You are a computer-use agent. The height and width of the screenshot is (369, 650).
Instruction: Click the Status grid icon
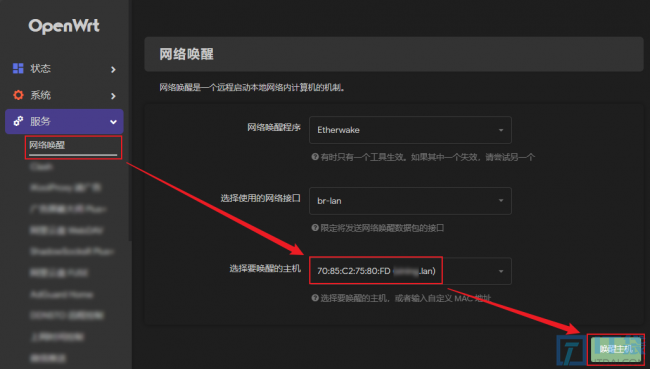click(18, 68)
